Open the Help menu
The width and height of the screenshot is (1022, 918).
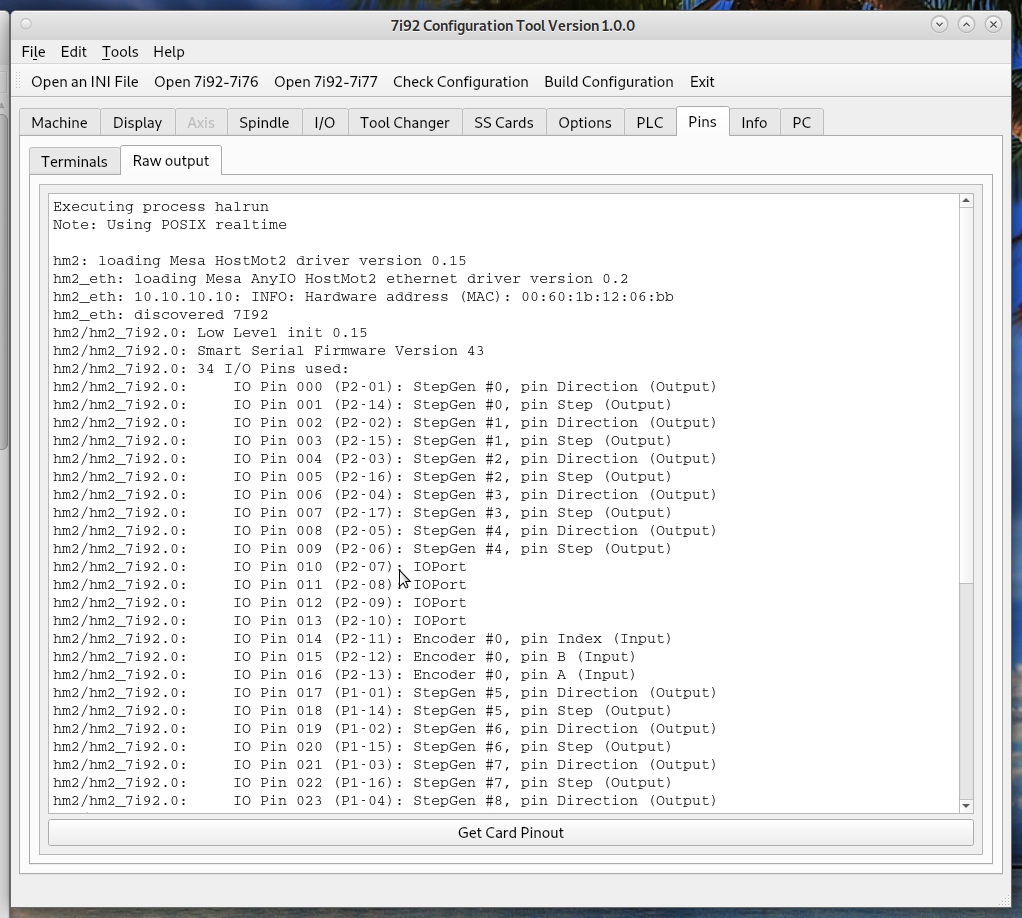[x=169, y=52]
